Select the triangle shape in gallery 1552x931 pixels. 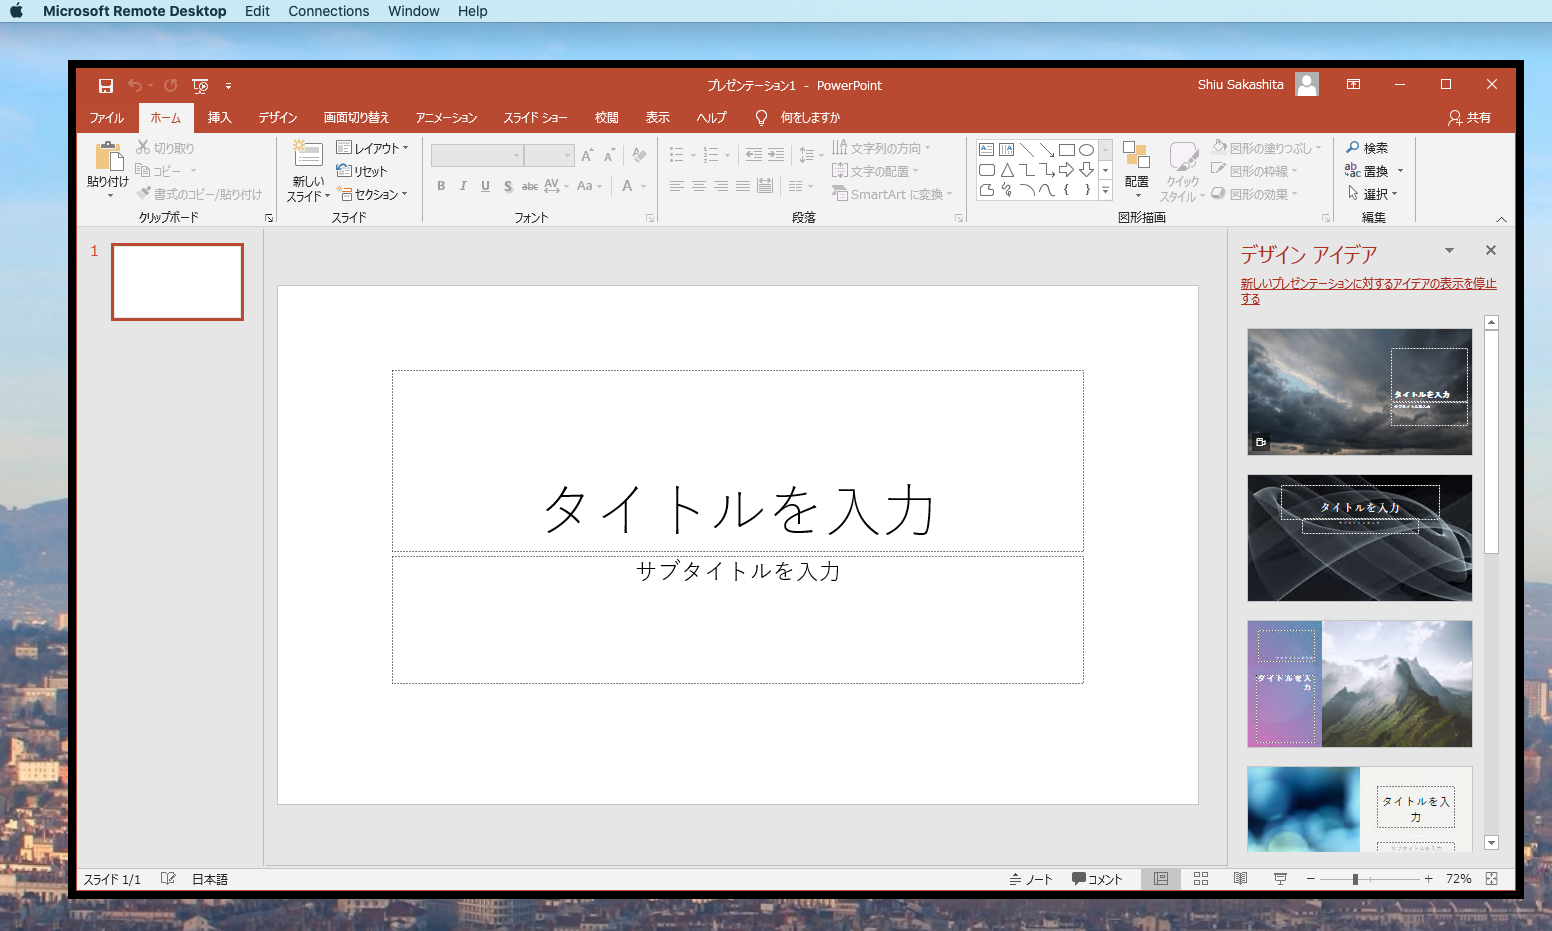pyautogui.click(x=1007, y=170)
